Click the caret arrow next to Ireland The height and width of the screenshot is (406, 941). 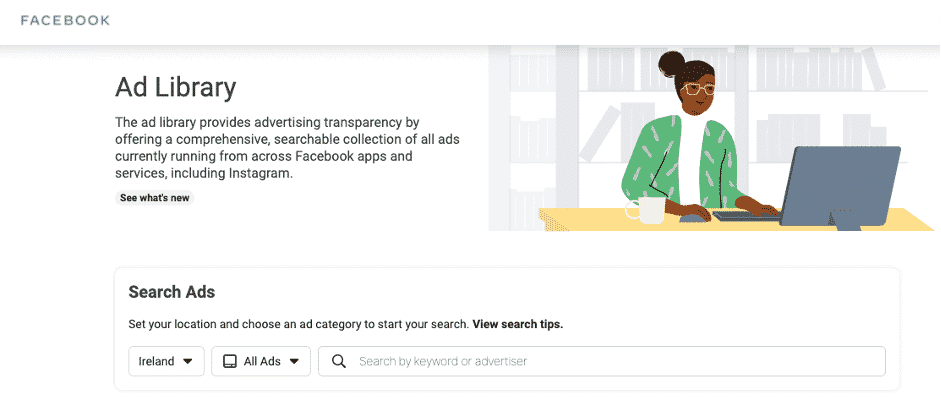click(187, 362)
